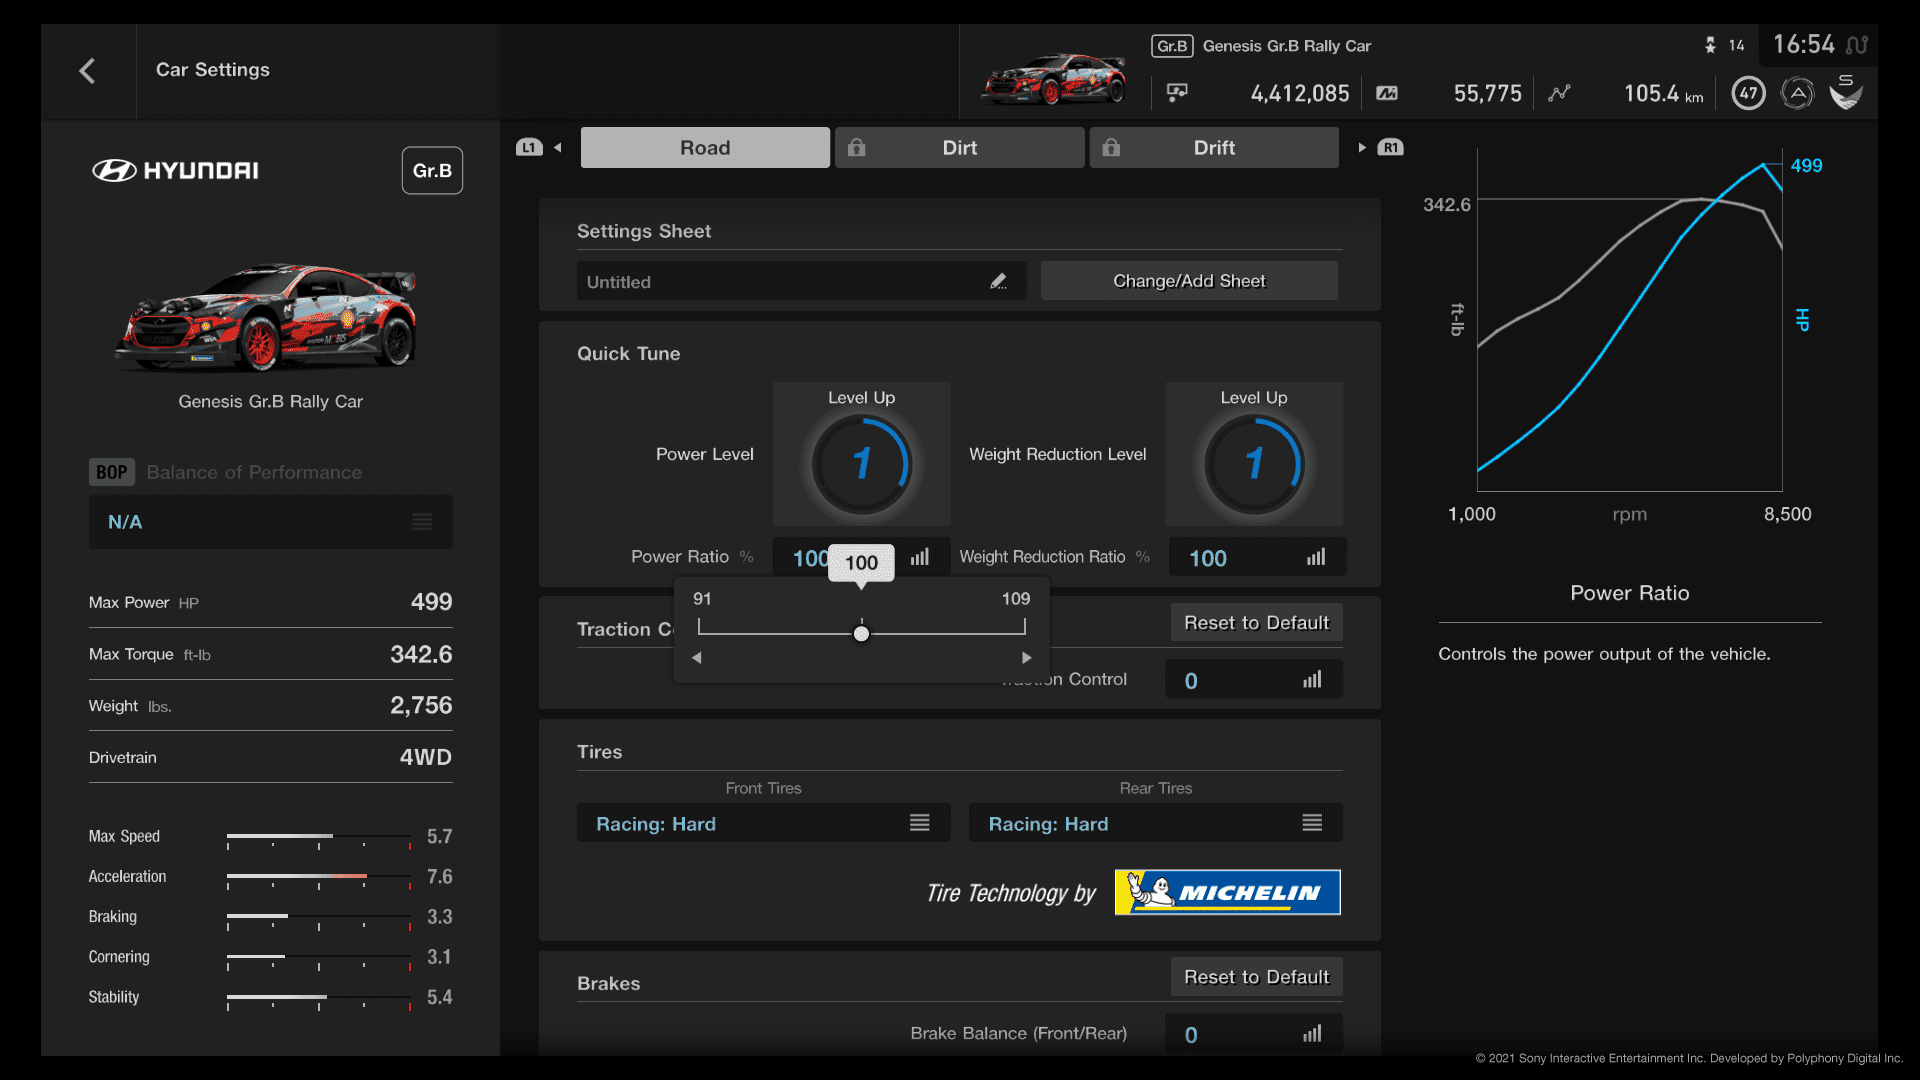1920x1080 pixels.
Task: Level up the Weight Reduction Level dial
Action: [1254, 455]
